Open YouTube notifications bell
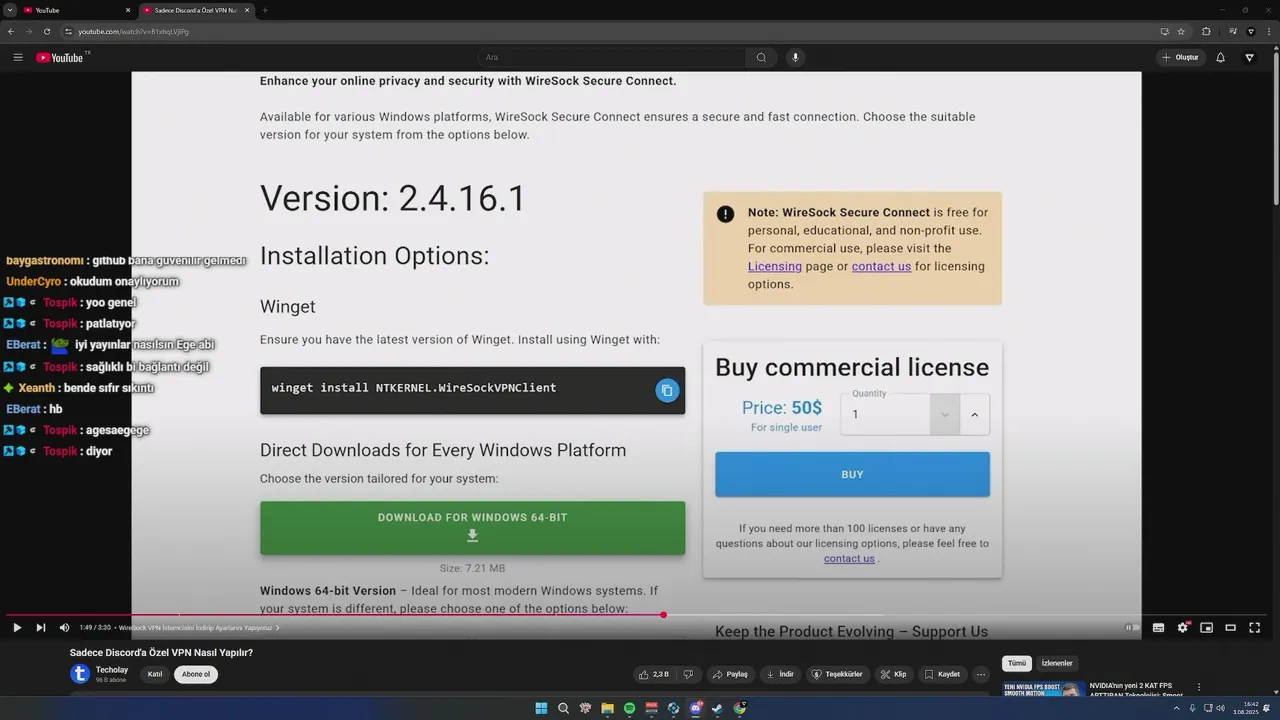 click(x=1220, y=57)
